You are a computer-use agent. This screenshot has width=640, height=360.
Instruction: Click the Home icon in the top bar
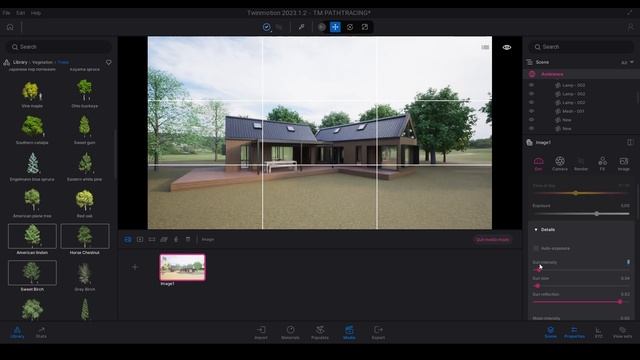tap(10, 27)
